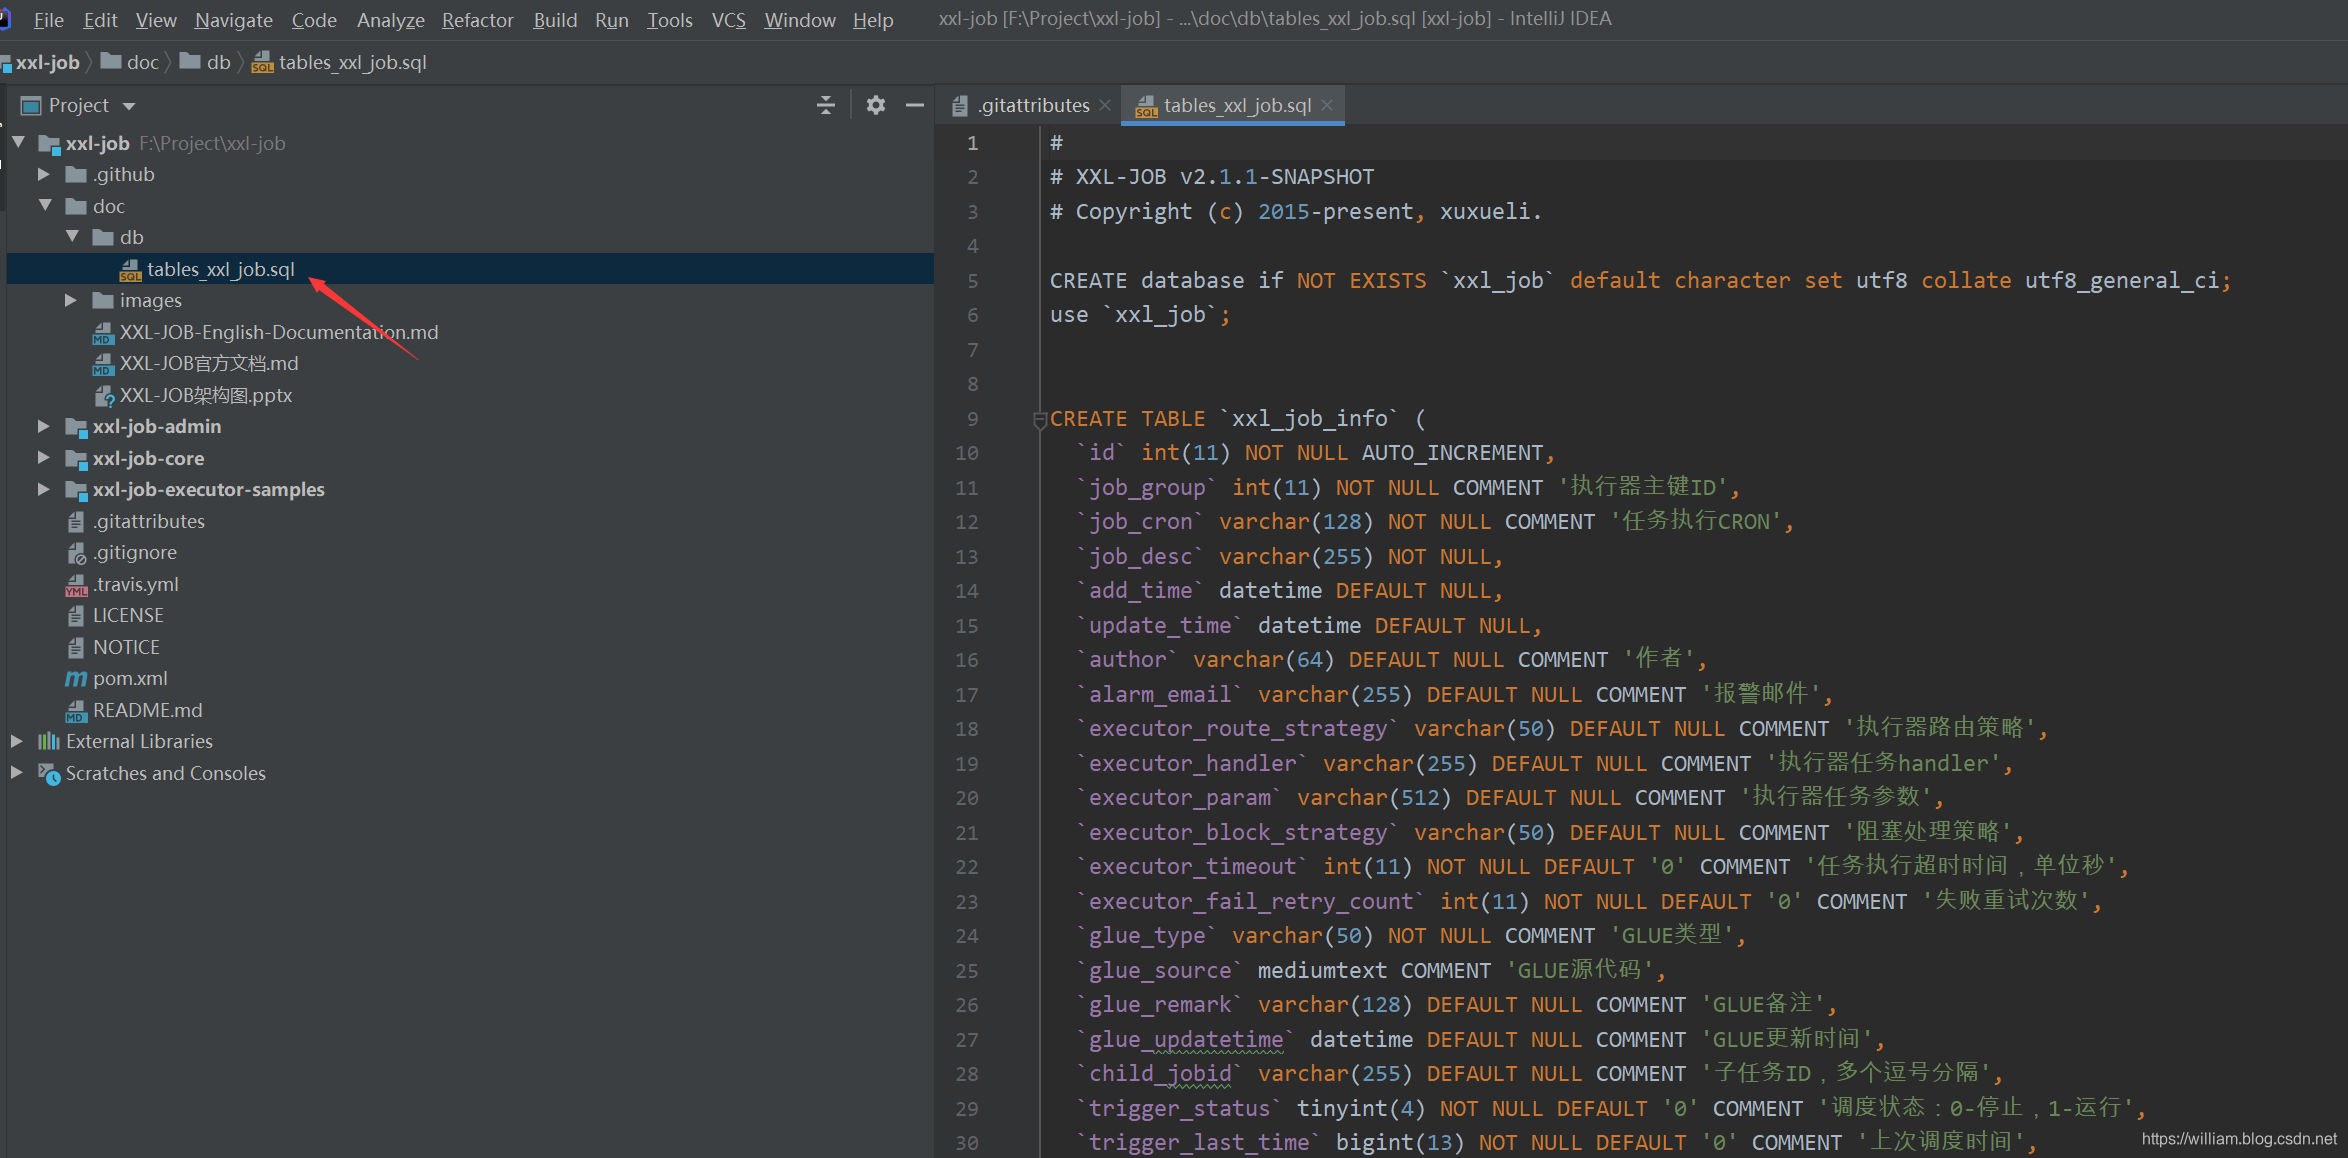
Task: Click line number 9 in the gutter
Action: tap(972, 418)
